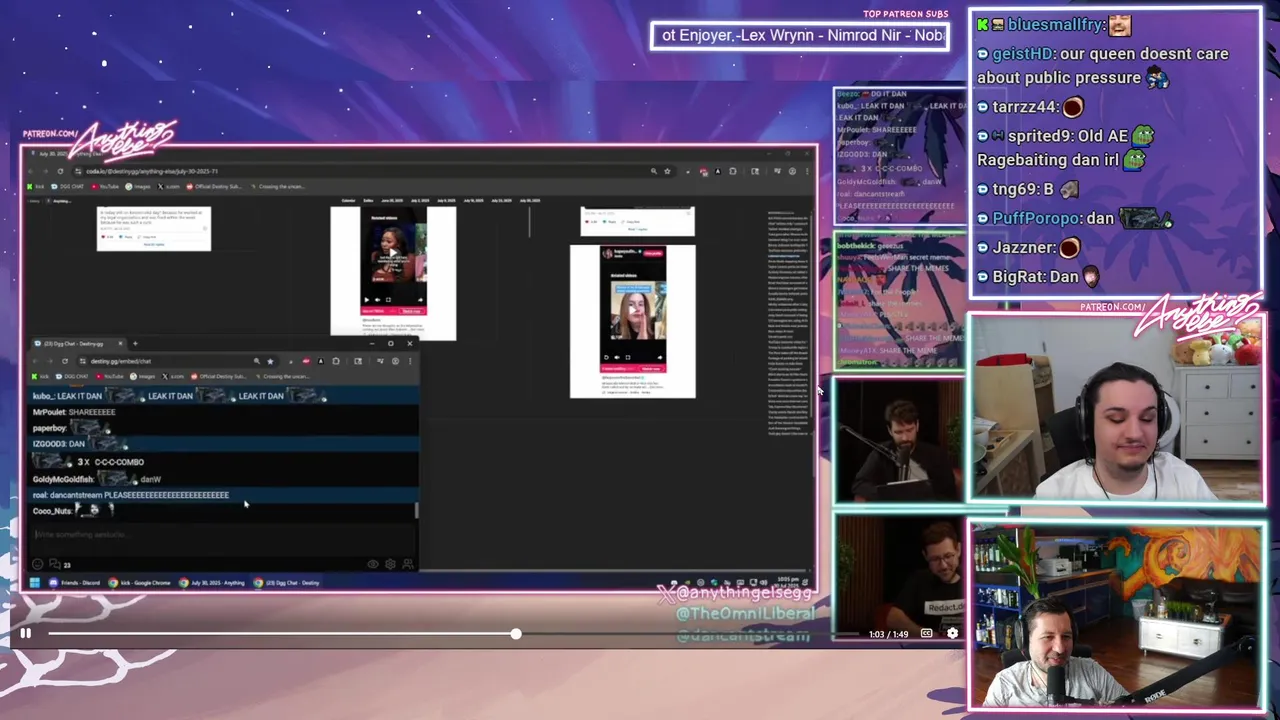Open Extensions puzzle icon in coda.io window
This screenshot has width=1280, height=720.
[733, 171]
